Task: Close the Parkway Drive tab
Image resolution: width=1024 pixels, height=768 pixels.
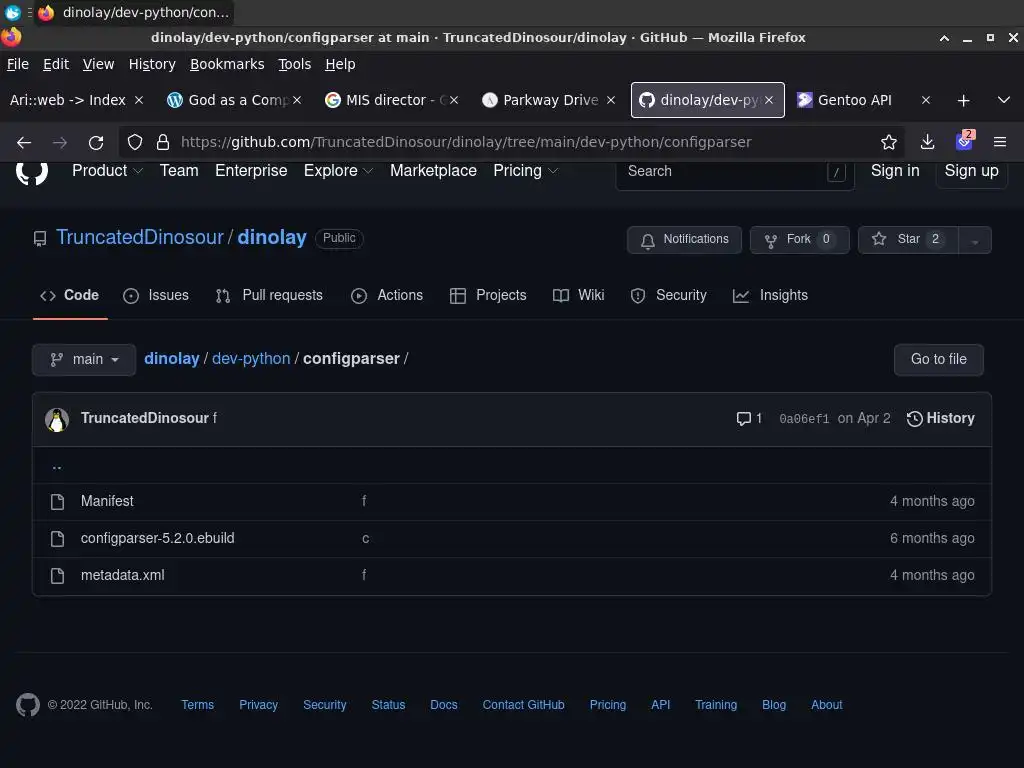Action: [611, 100]
